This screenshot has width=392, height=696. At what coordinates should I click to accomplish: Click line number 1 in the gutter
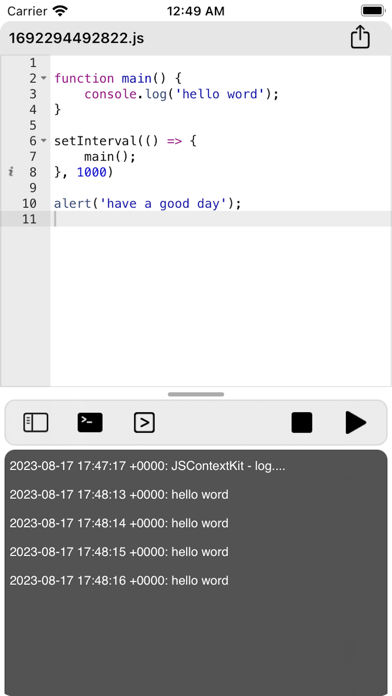point(33,63)
